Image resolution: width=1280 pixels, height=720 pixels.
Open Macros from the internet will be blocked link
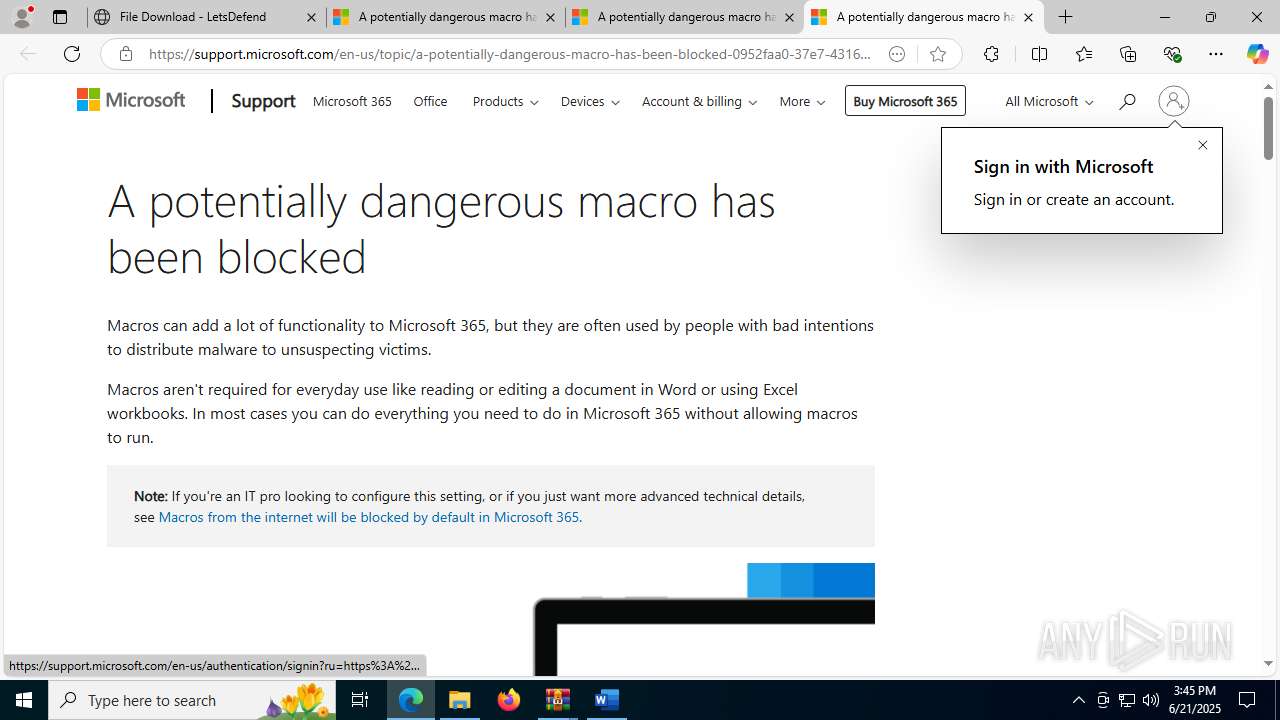pyautogui.click(x=368, y=517)
